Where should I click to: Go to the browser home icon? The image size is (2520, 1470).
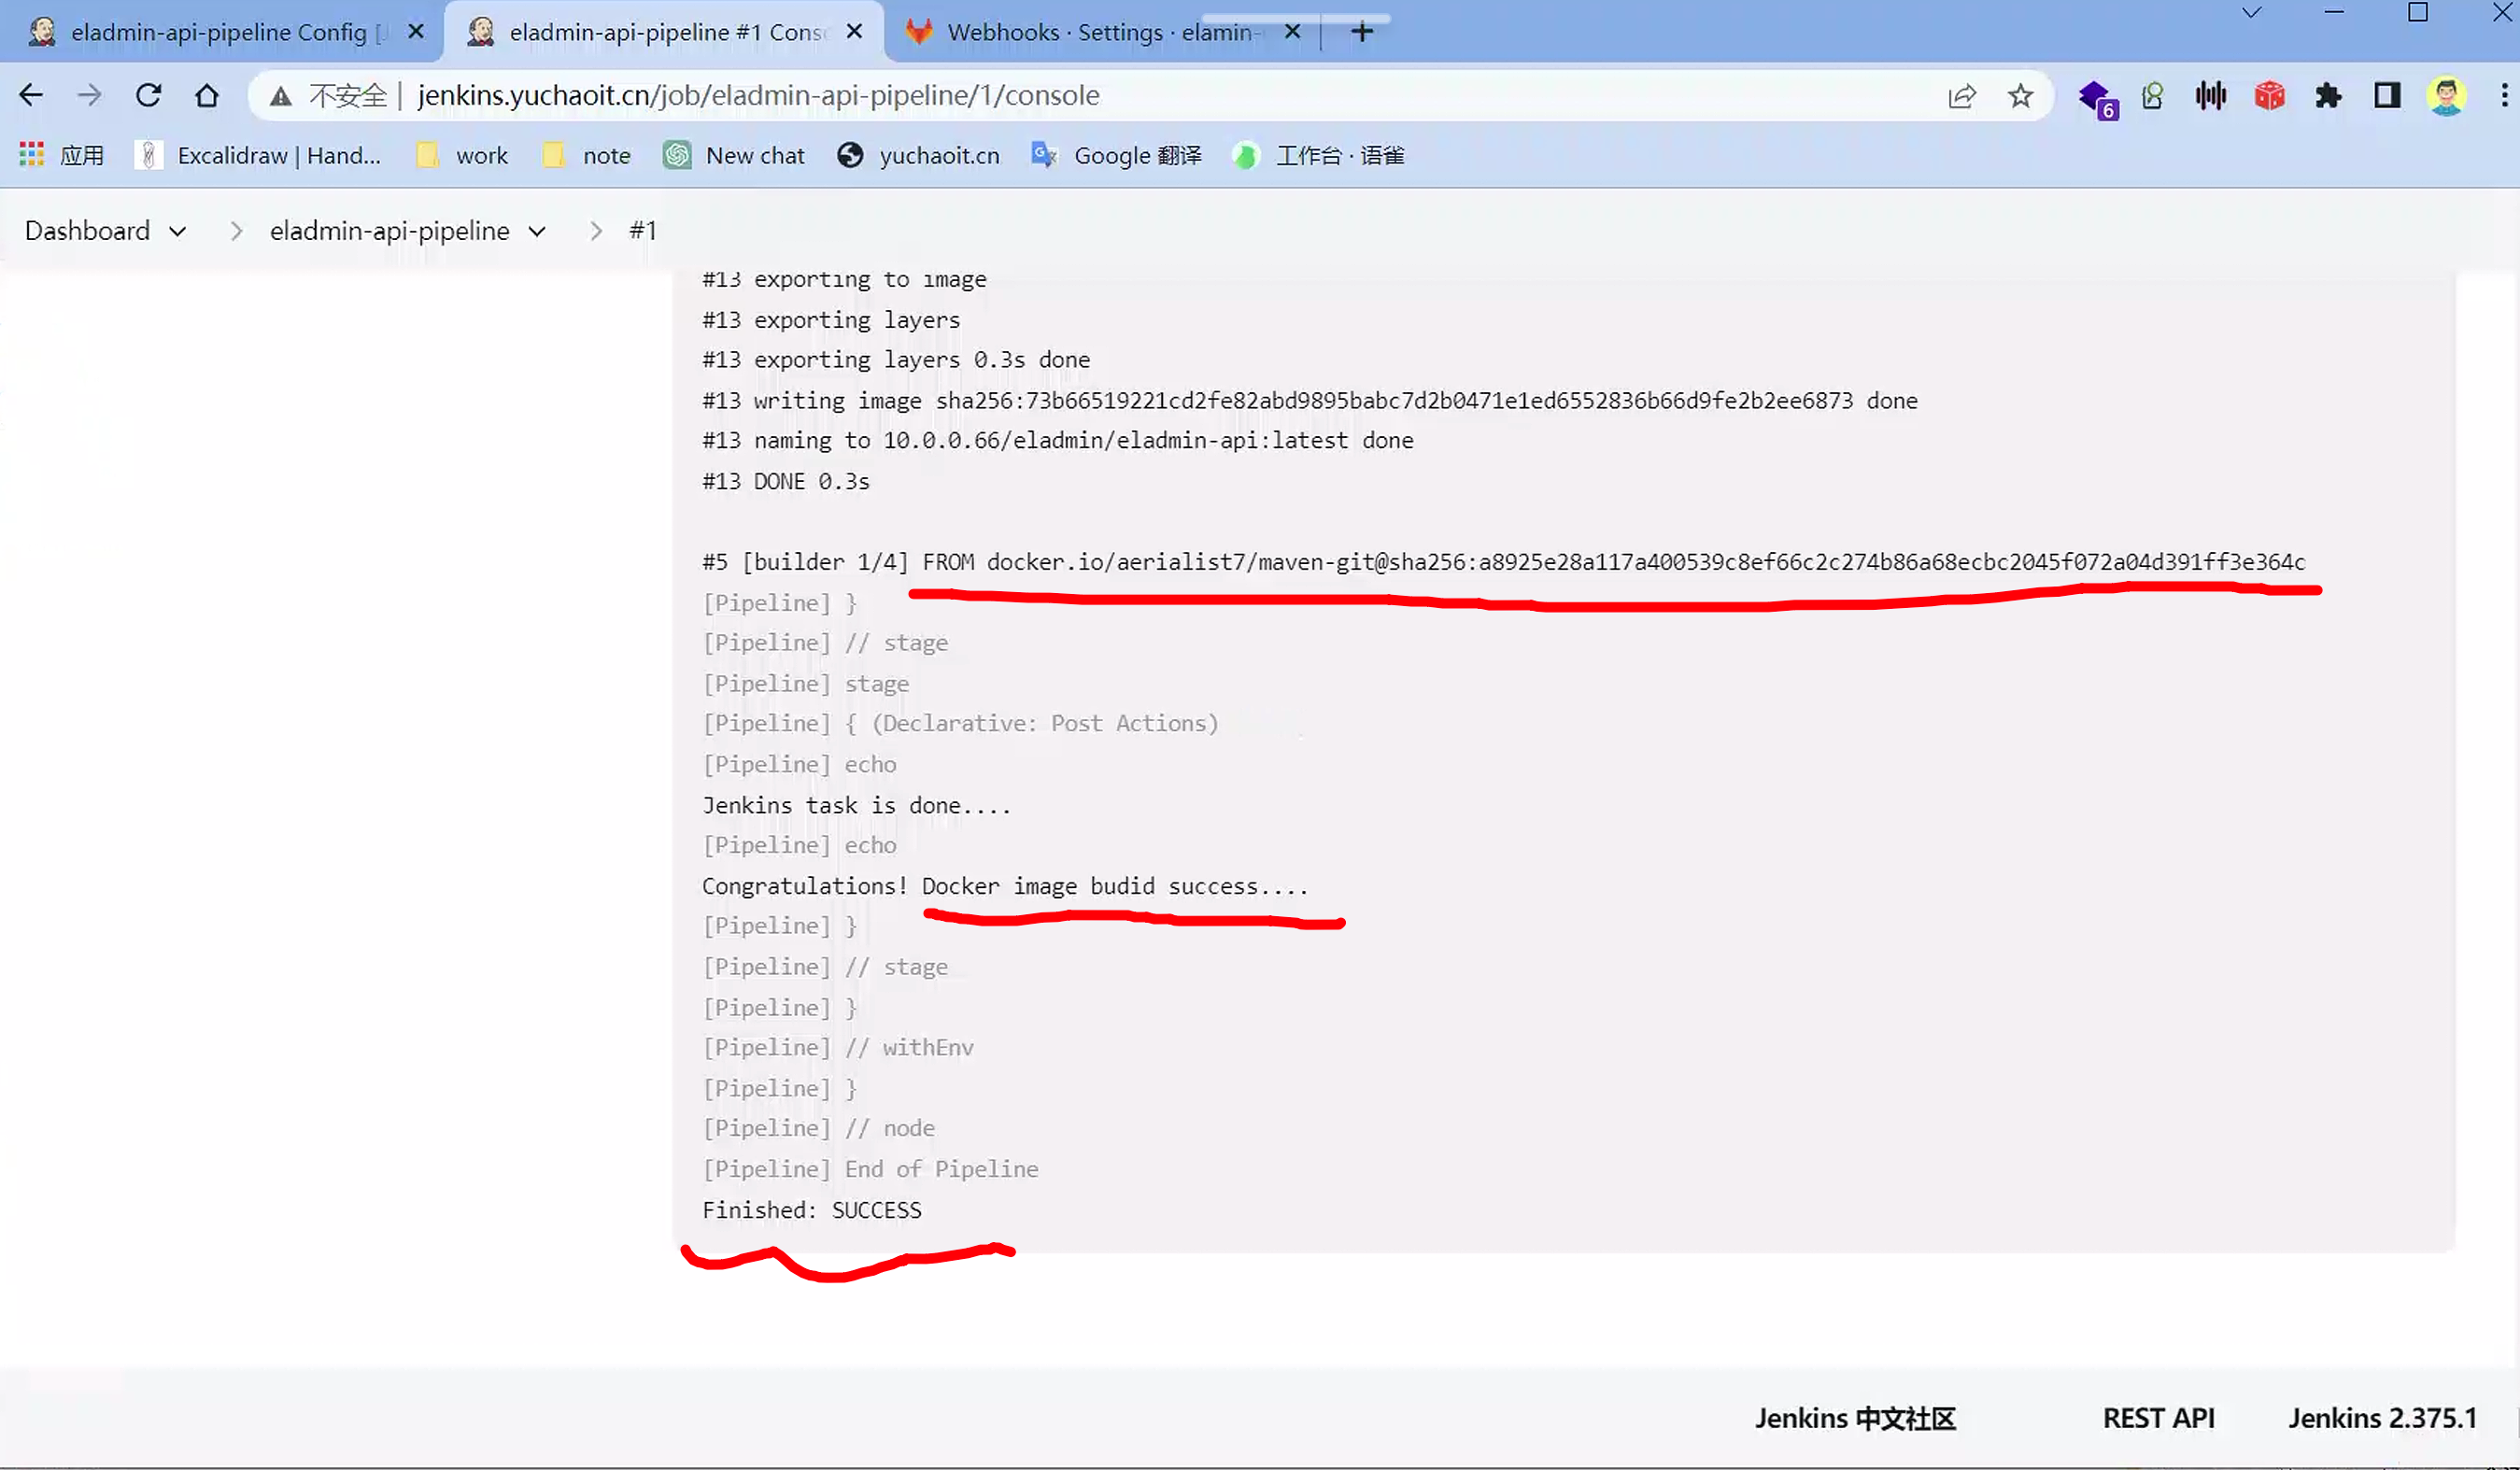coord(206,95)
